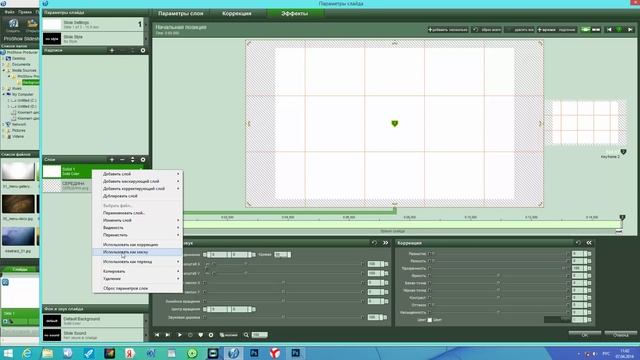Image resolution: width=640 pixels, height=360 pixels.
Task: Reset Коррекция panel with undo icon
Action: pyautogui.click(x=578, y=243)
